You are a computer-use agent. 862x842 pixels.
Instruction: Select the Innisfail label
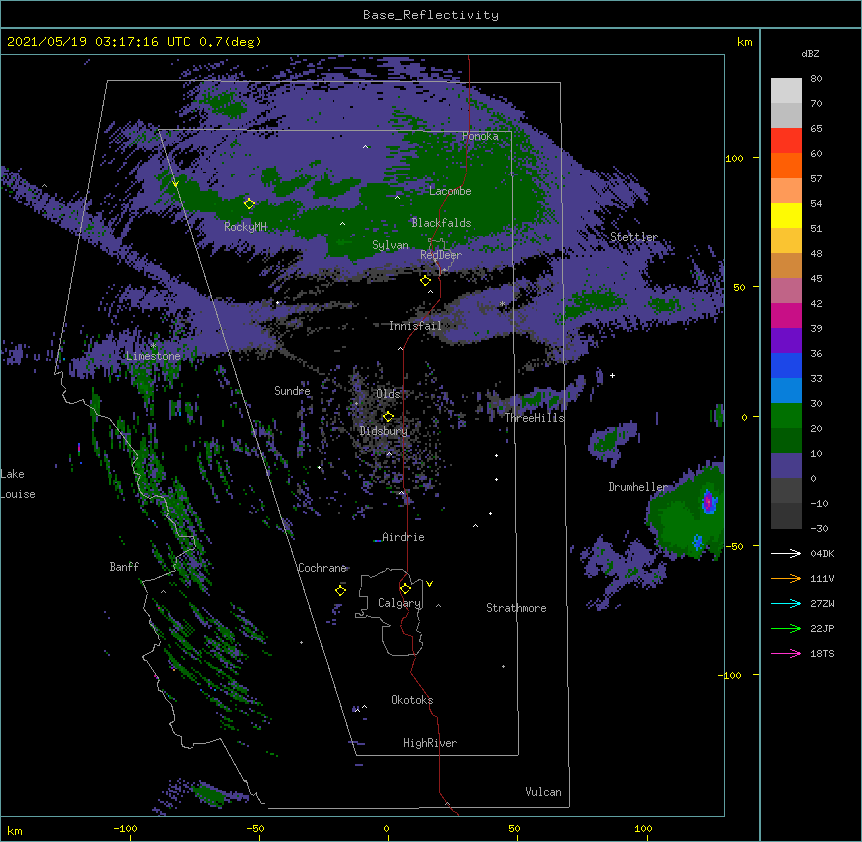[415, 326]
